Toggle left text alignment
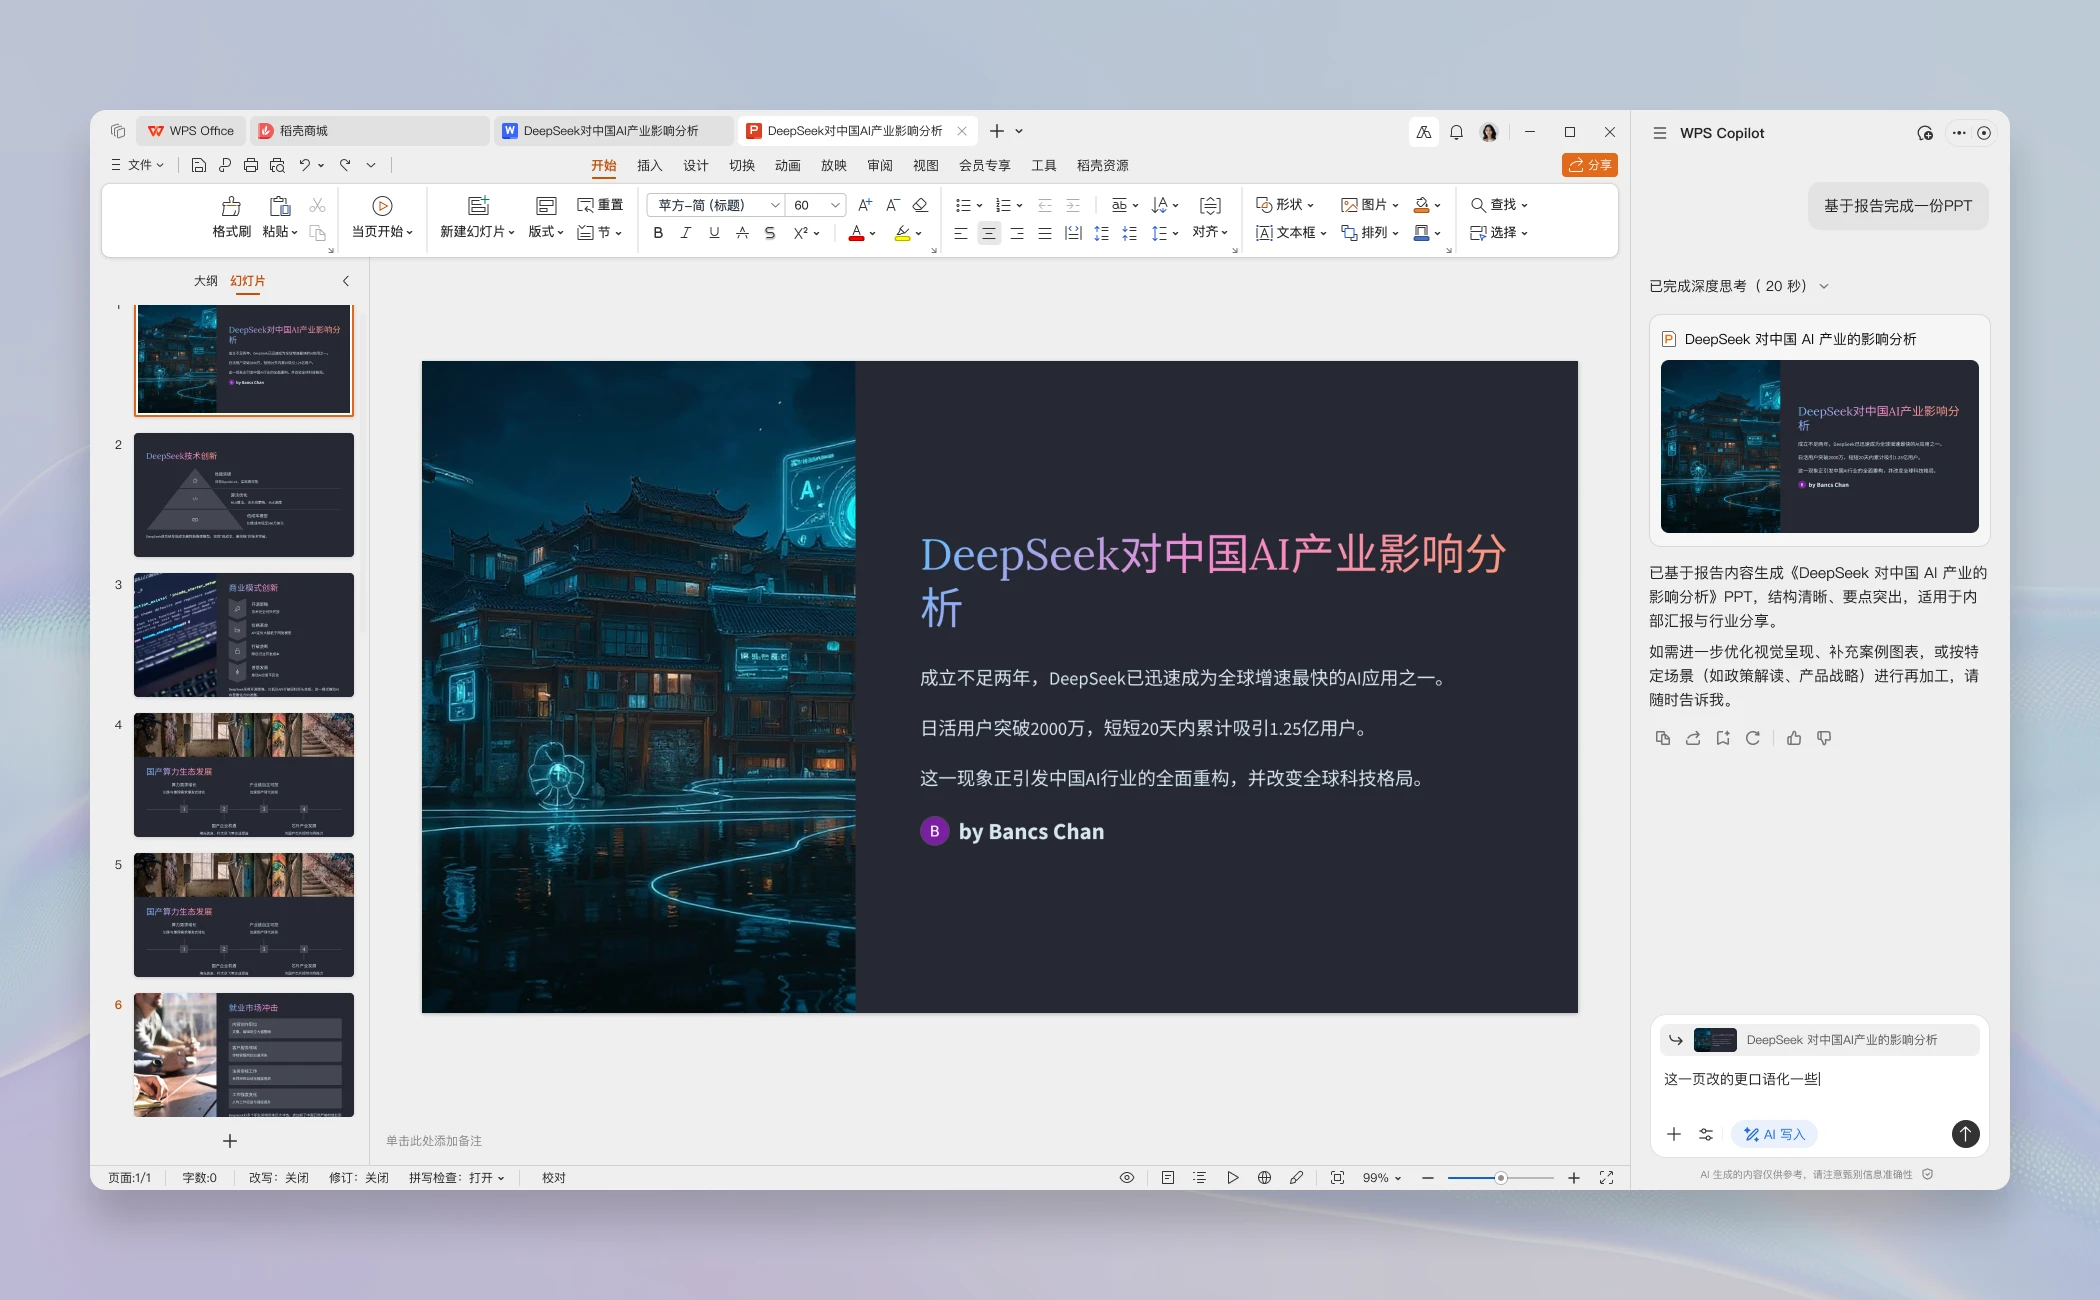Image resolution: width=2100 pixels, height=1300 pixels. [x=960, y=233]
